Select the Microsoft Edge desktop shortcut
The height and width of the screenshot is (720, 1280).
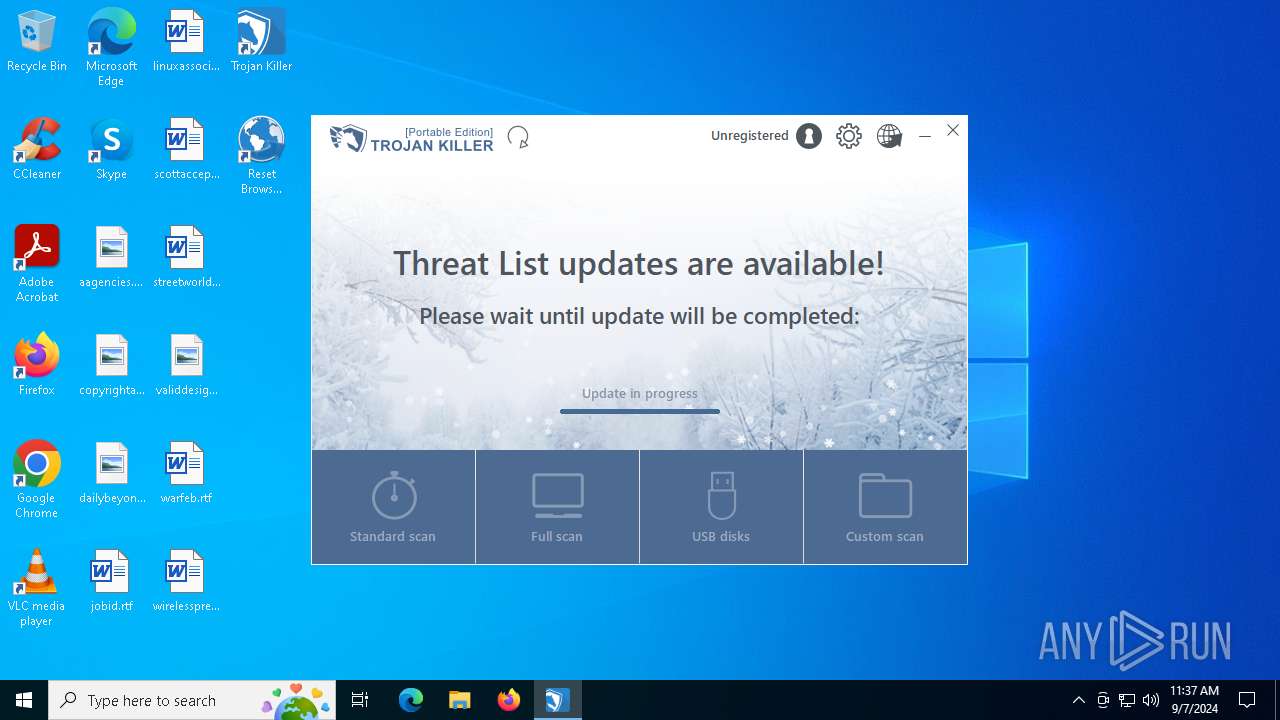111,48
